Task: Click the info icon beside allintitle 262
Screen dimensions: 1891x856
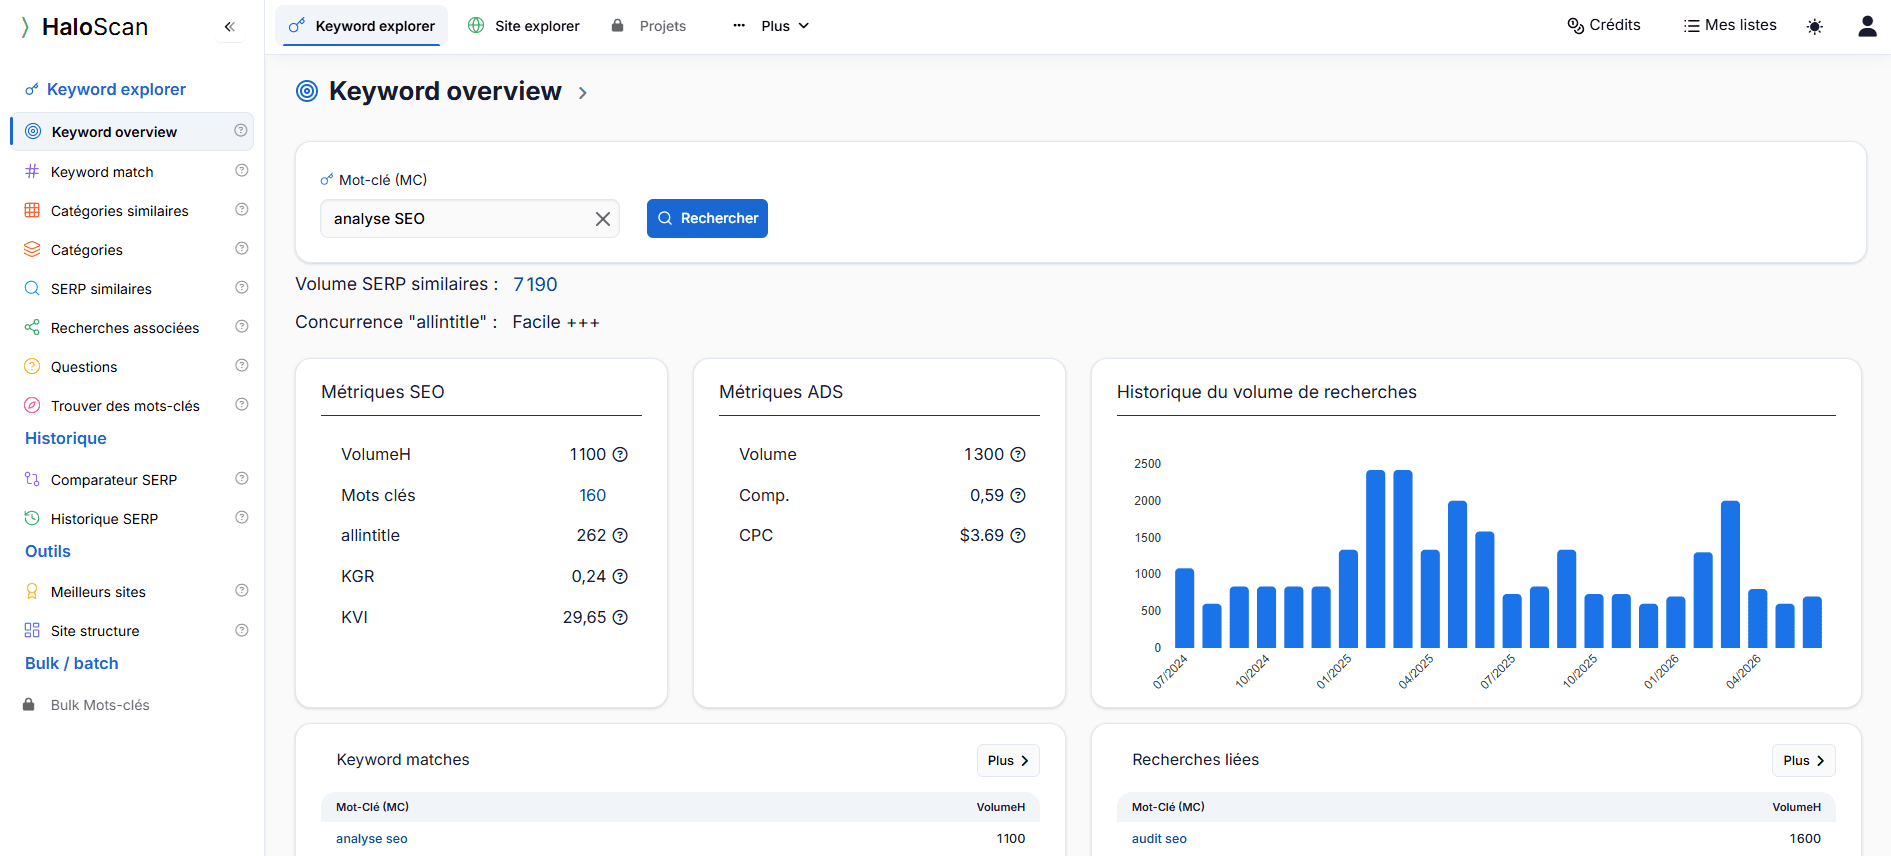Action: [620, 536]
